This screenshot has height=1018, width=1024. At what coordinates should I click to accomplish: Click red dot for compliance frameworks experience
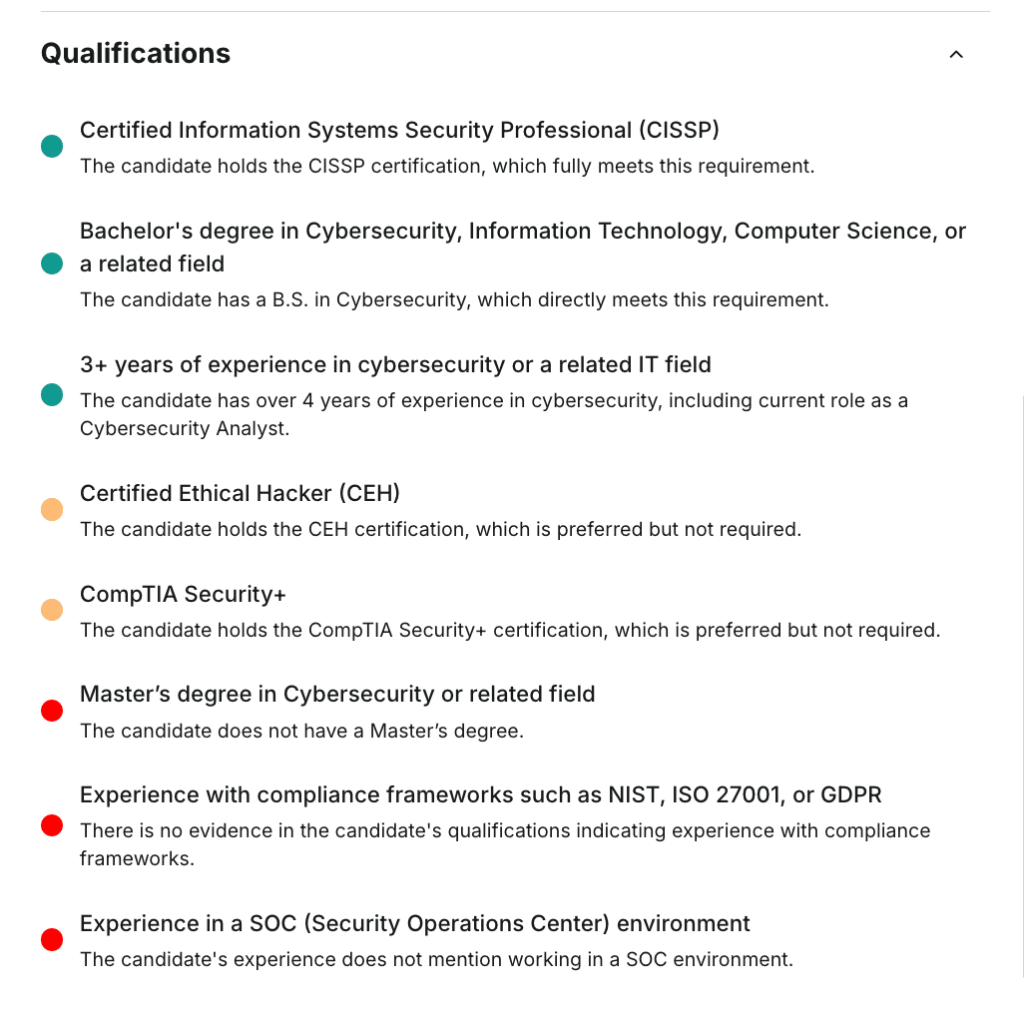click(52, 826)
